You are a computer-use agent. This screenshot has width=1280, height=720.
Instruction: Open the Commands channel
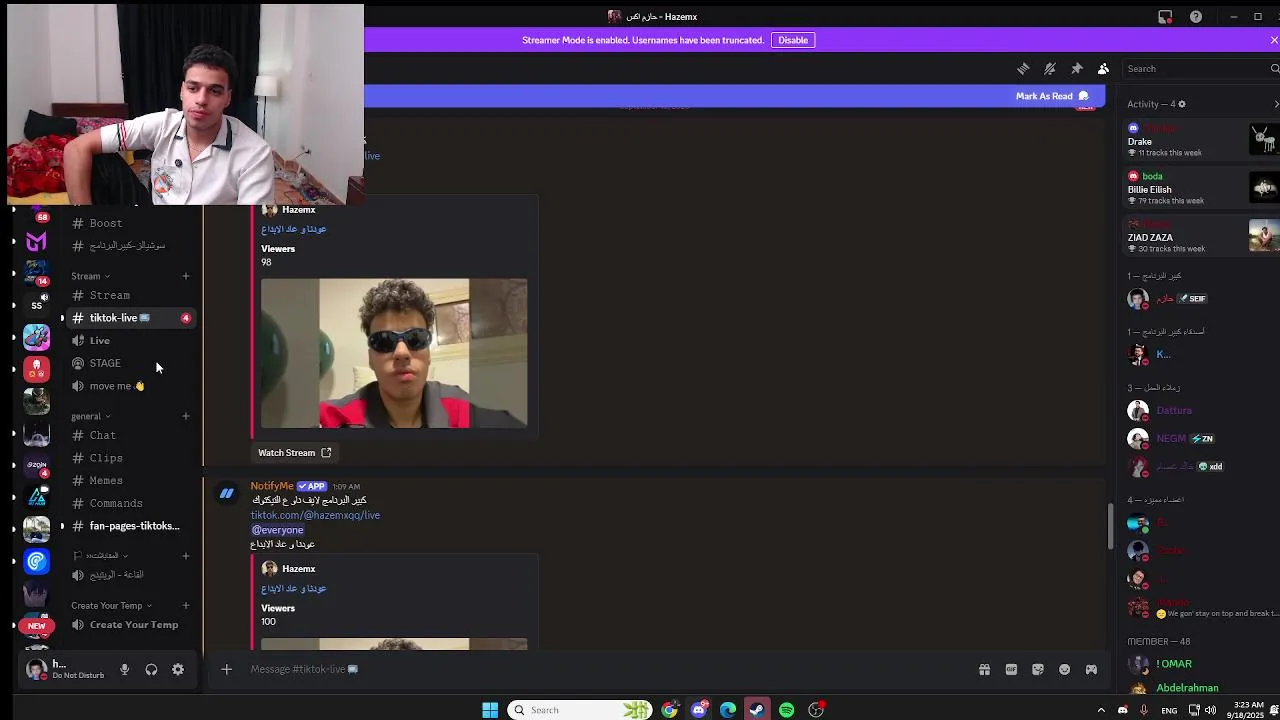point(130,503)
